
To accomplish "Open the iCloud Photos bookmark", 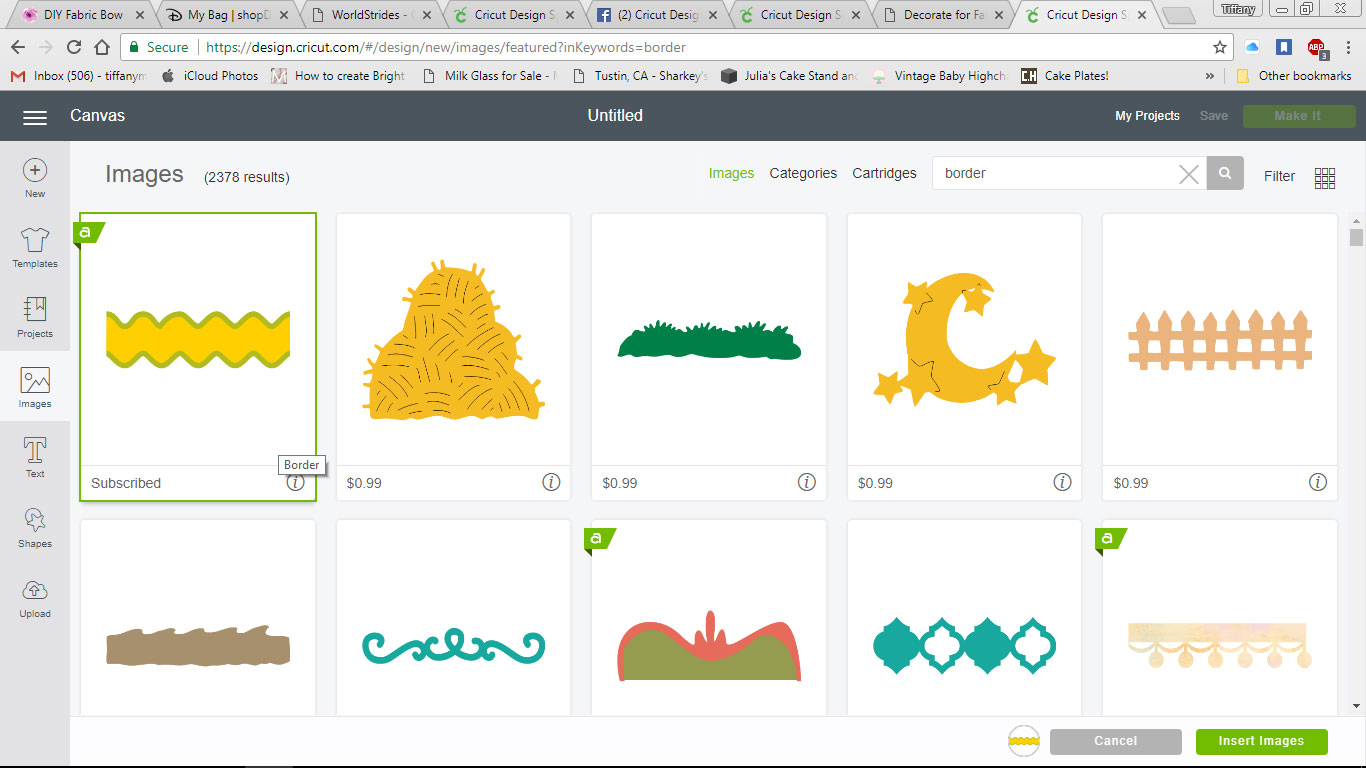I will point(210,76).
